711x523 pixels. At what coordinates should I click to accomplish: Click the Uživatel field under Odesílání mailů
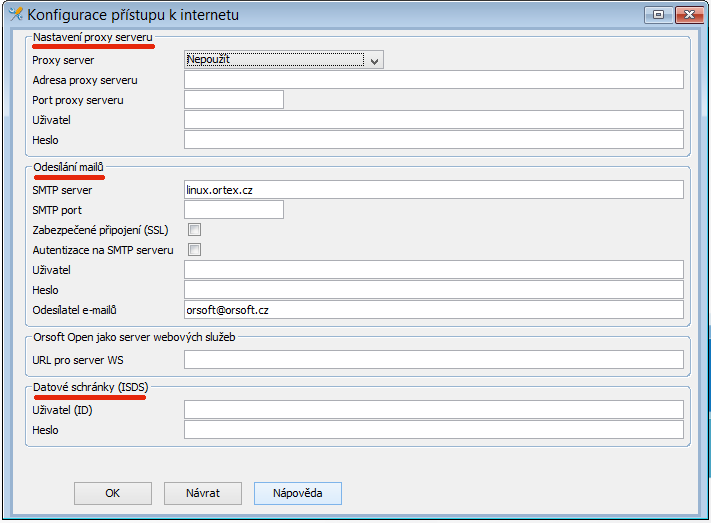(433, 270)
